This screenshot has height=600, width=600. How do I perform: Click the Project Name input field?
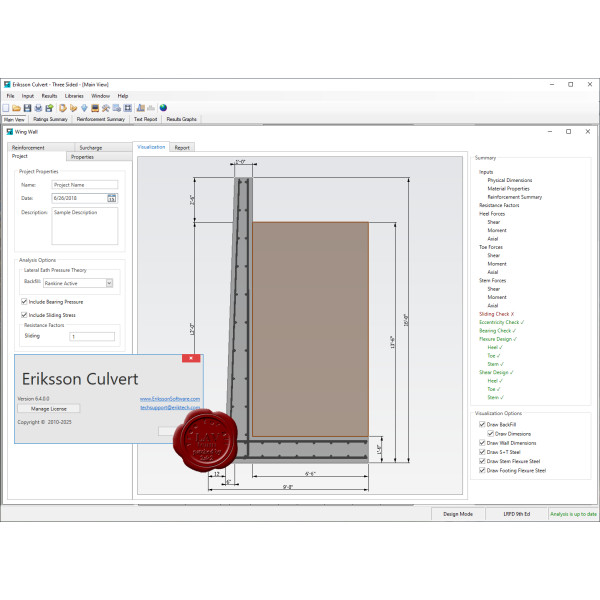[x=85, y=185]
